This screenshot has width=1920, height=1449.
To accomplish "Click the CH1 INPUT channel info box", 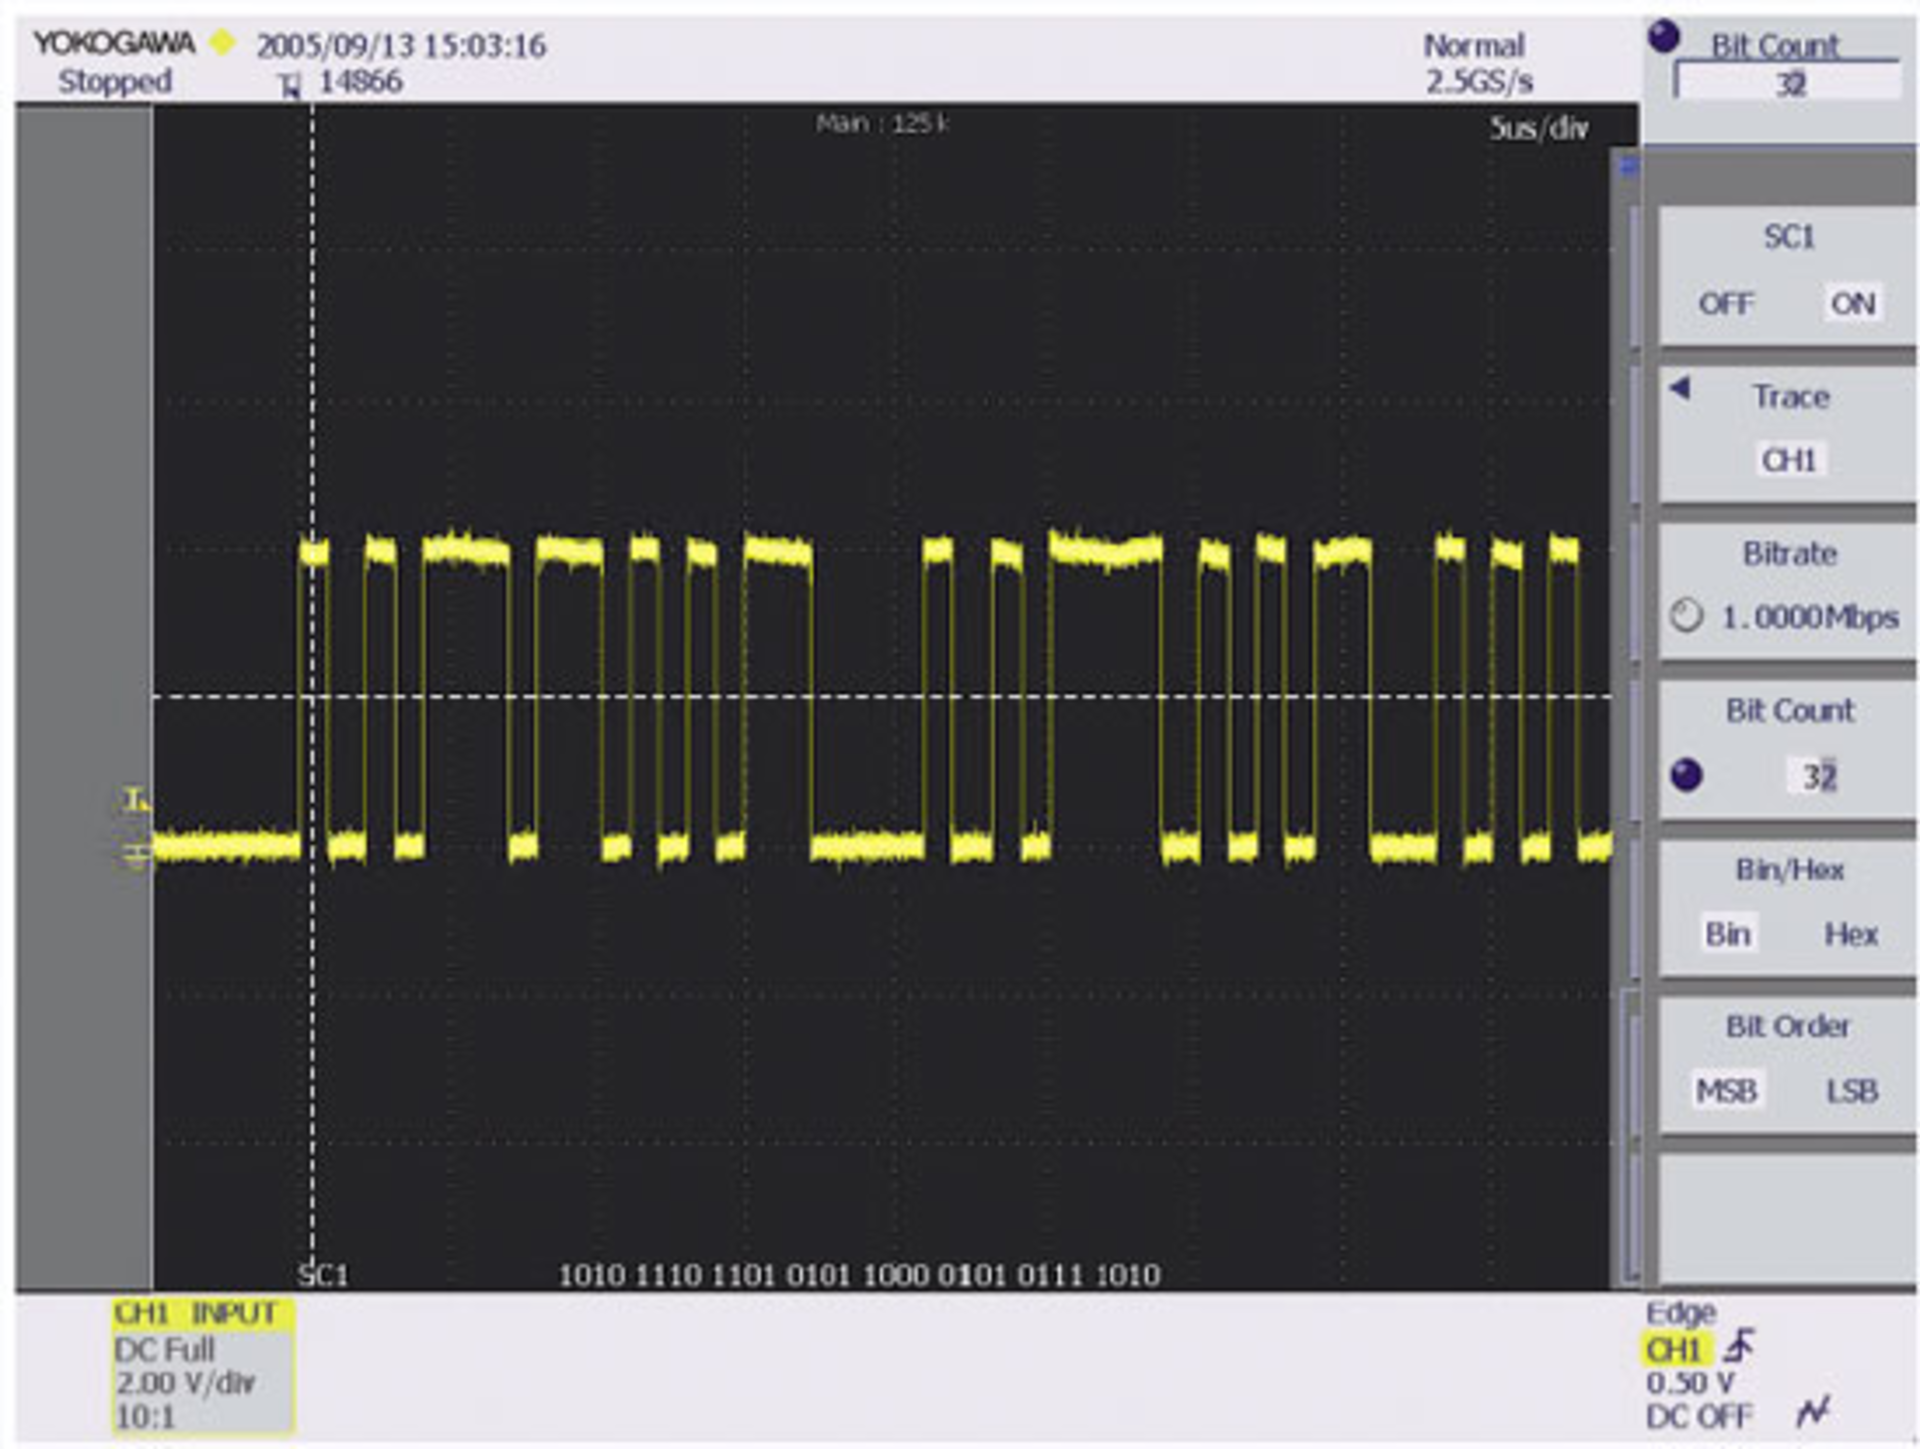I will [x=203, y=1365].
